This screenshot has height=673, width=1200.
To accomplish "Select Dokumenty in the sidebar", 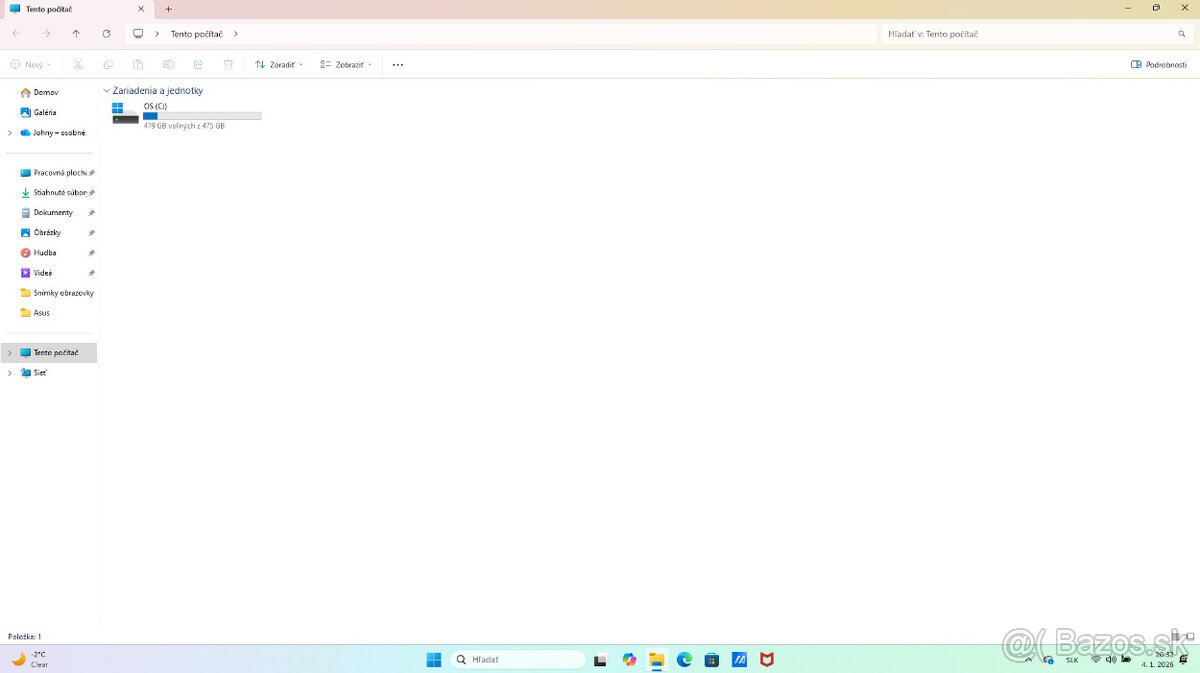I will pos(52,213).
